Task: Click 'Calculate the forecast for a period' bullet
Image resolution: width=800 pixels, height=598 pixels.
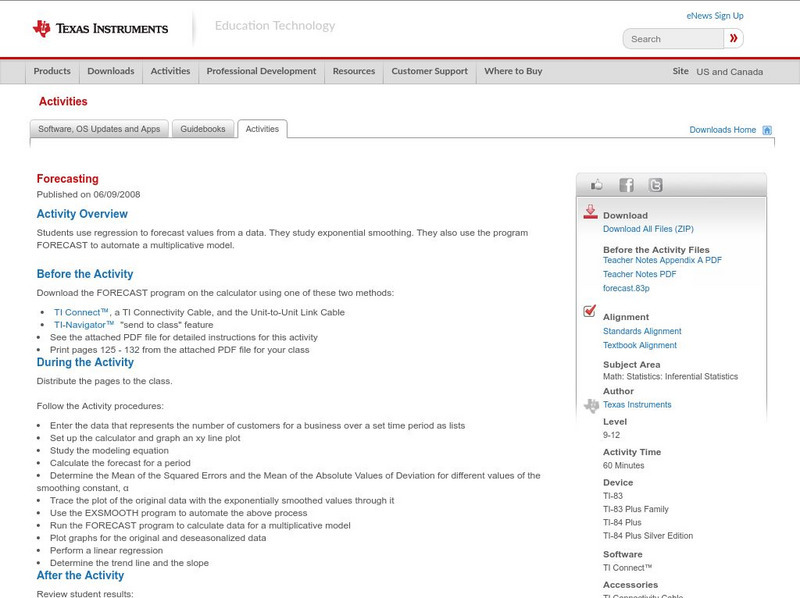Action: coord(120,463)
